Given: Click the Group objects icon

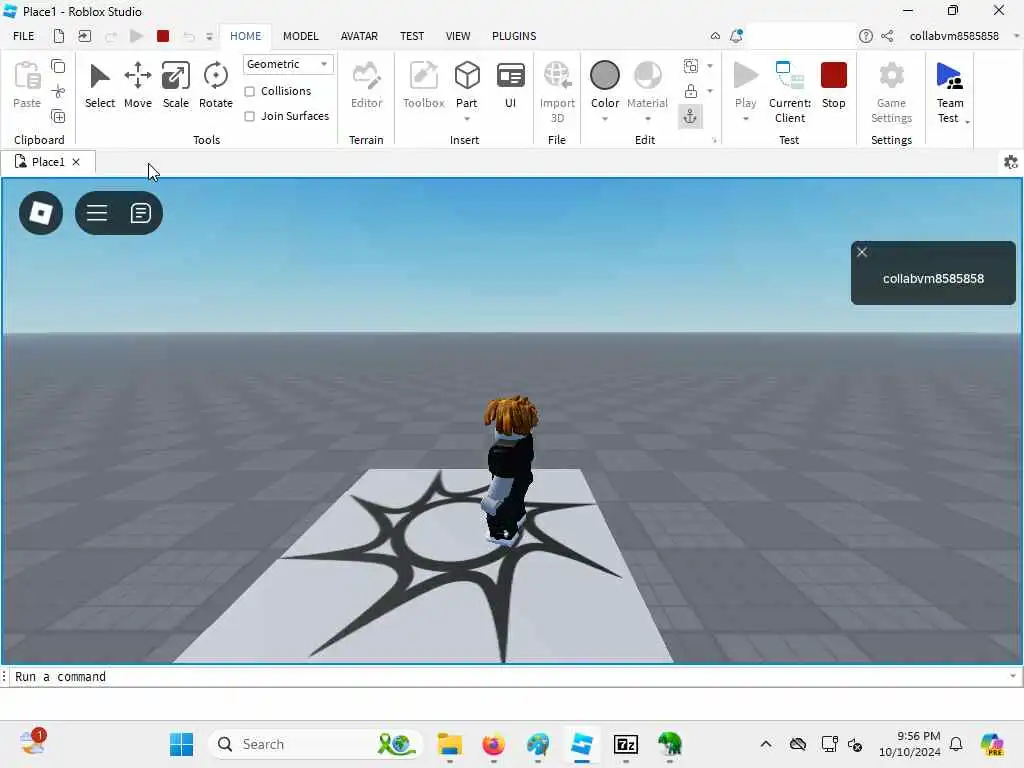Looking at the screenshot, I should (690, 66).
